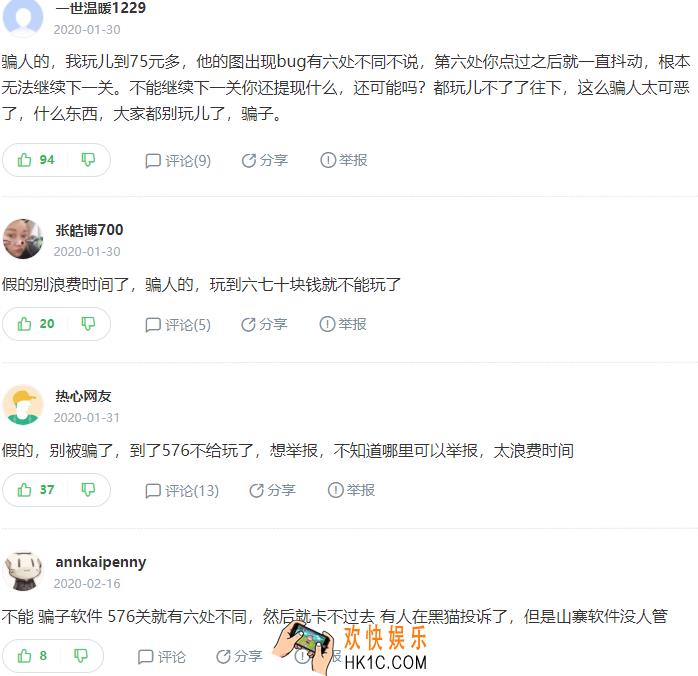Report 张皓博700's review
This screenshot has width=698, height=676.
click(343, 324)
